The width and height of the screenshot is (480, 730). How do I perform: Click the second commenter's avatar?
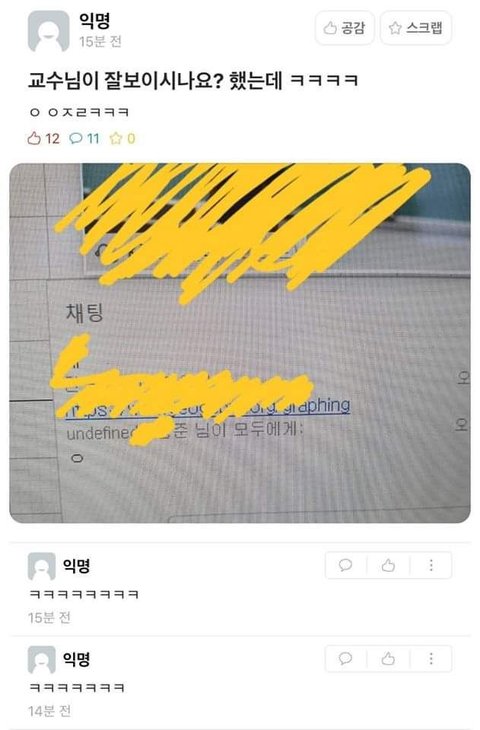pyautogui.click(x=41, y=659)
